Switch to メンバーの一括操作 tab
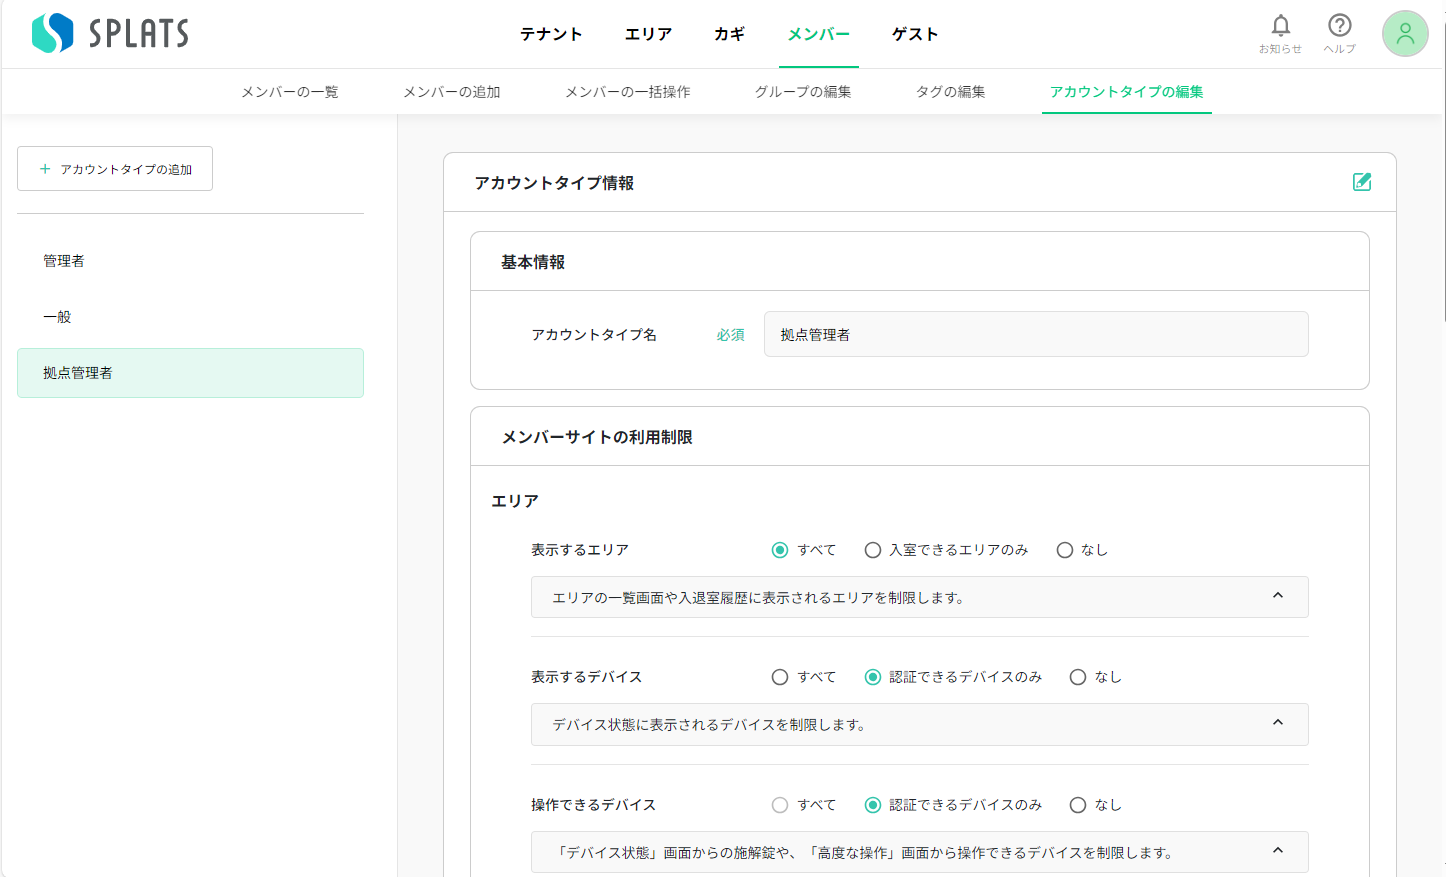 (628, 92)
